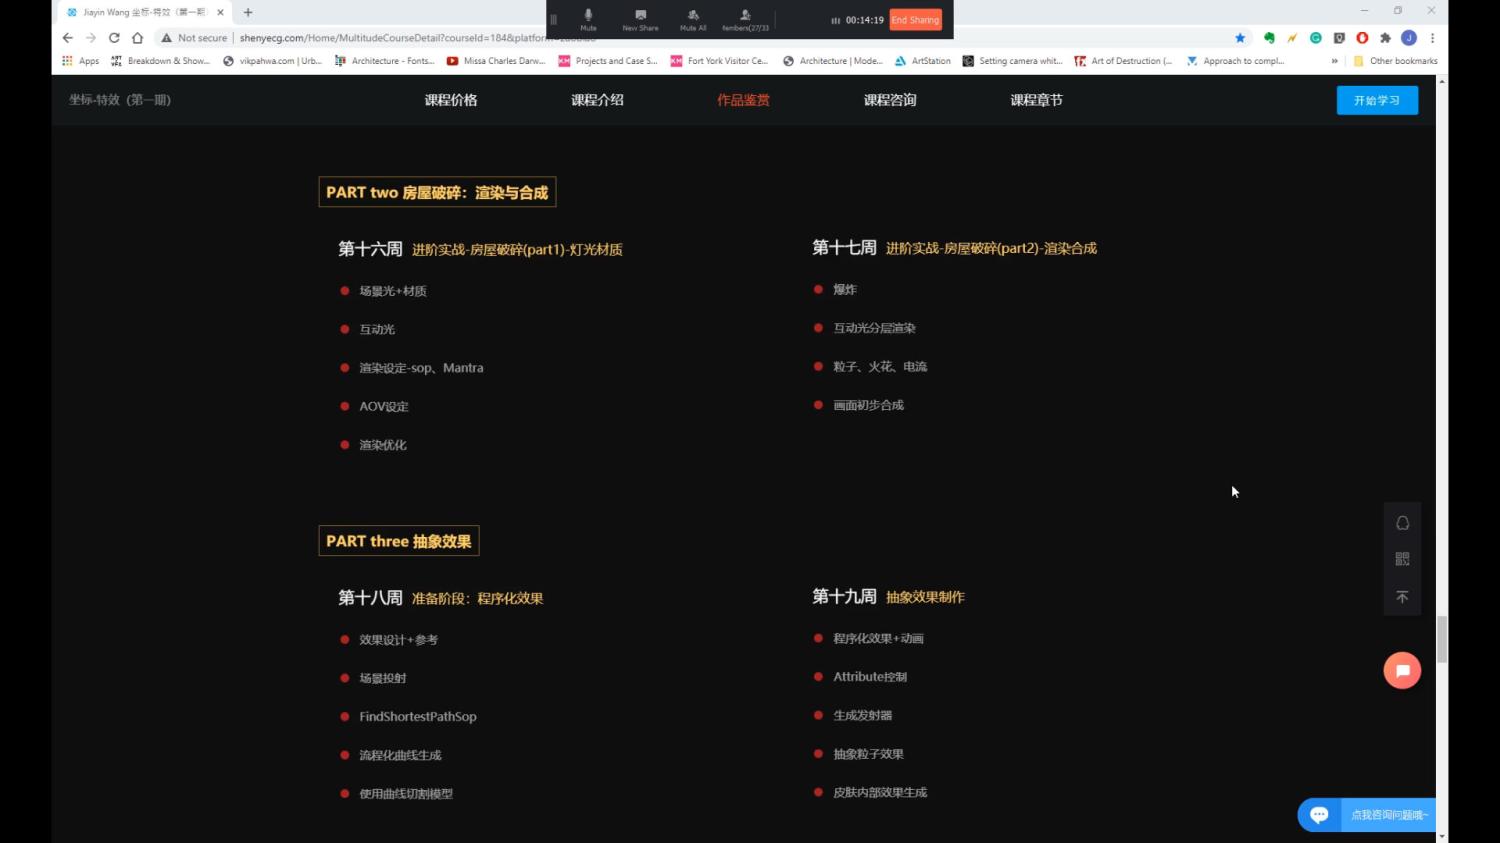Screen dimensions: 1500x843
Task: Click the Attribute控制 list item
Action: [870, 677]
